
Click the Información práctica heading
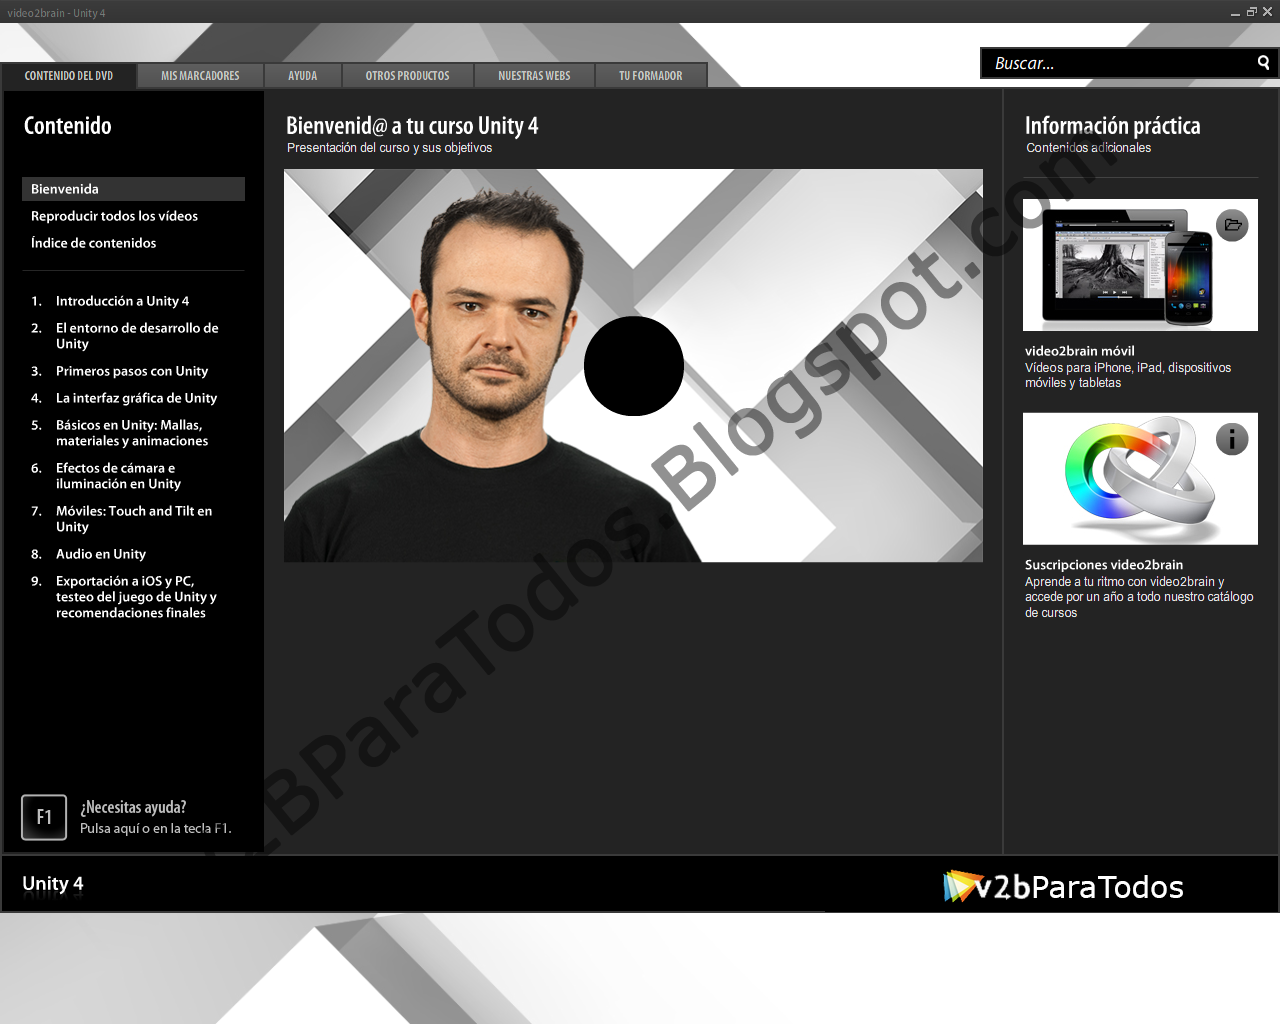point(1112,126)
